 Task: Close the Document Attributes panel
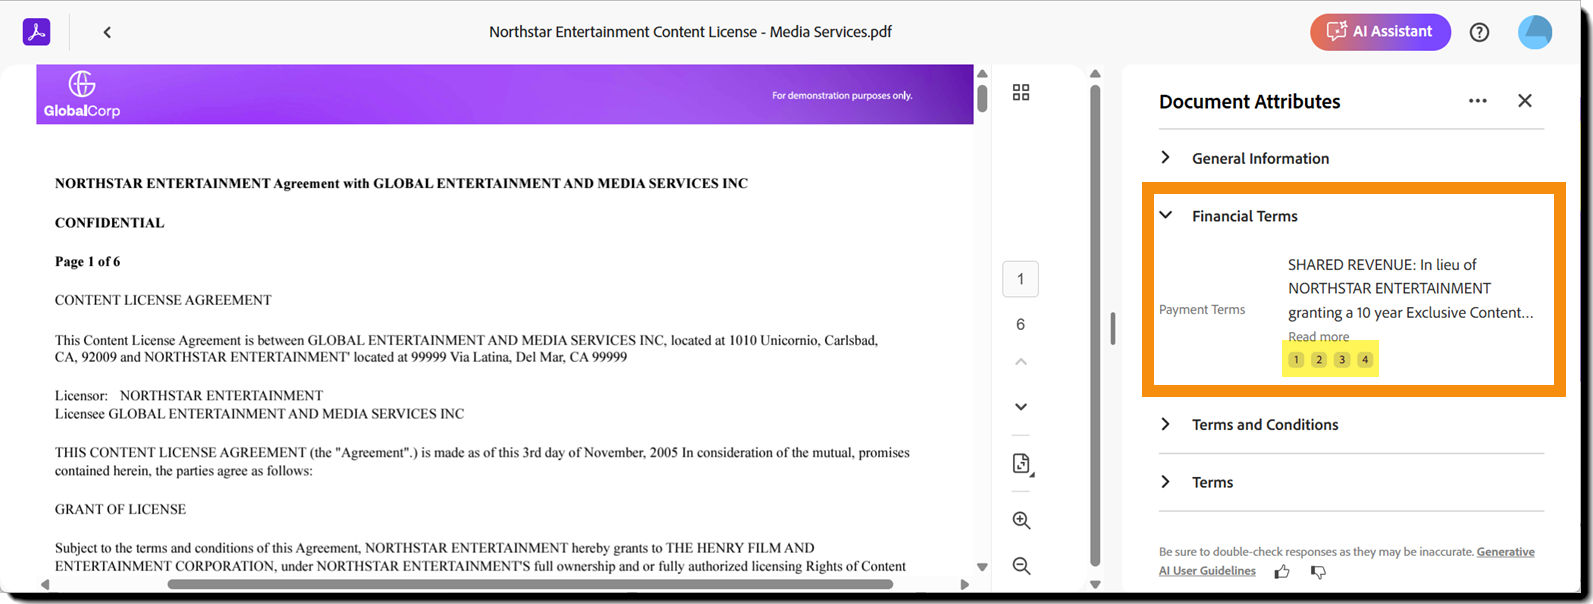point(1525,100)
